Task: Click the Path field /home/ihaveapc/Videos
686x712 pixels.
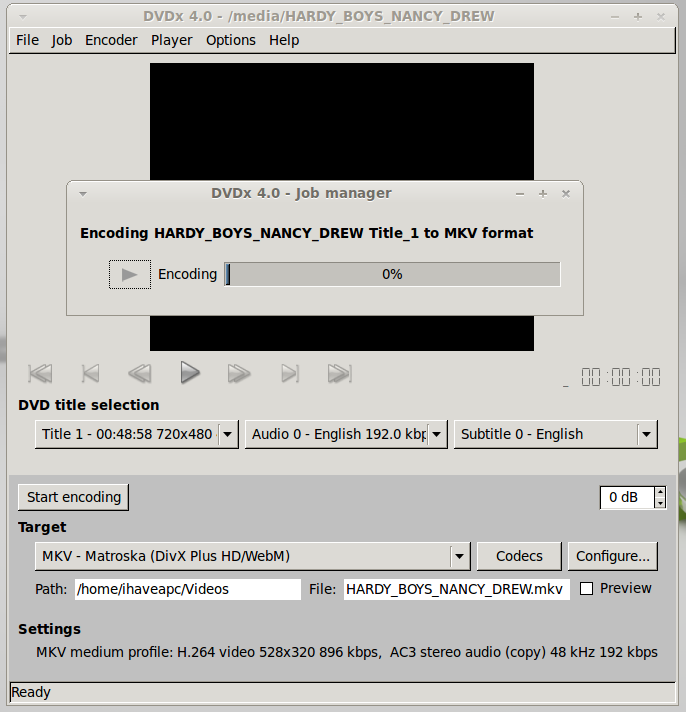Action: click(188, 589)
